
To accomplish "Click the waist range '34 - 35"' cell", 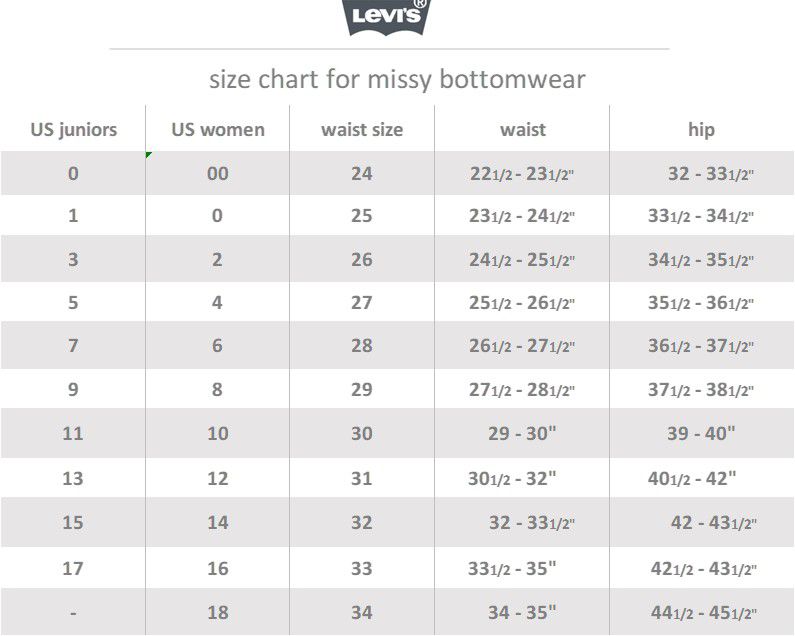I will point(523,612).
